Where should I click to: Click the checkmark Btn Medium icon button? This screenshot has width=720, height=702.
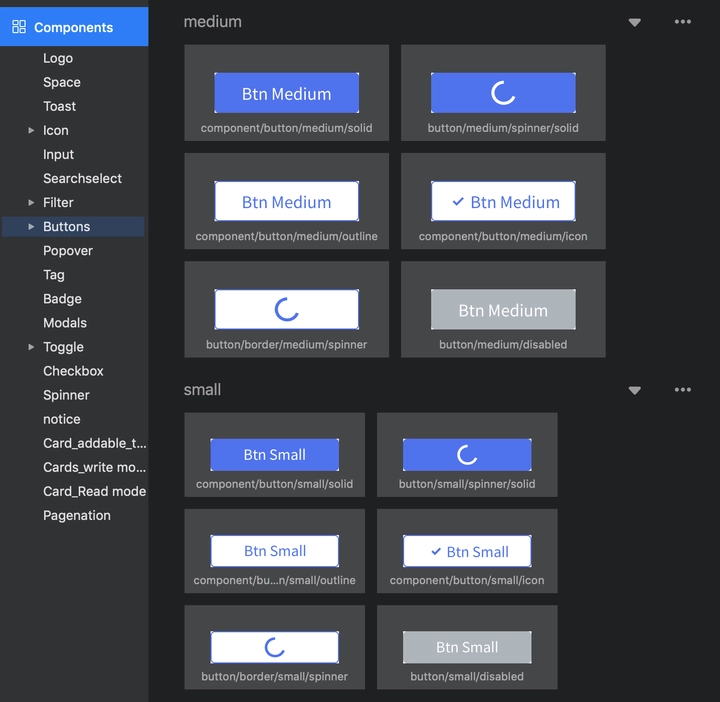point(503,201)
